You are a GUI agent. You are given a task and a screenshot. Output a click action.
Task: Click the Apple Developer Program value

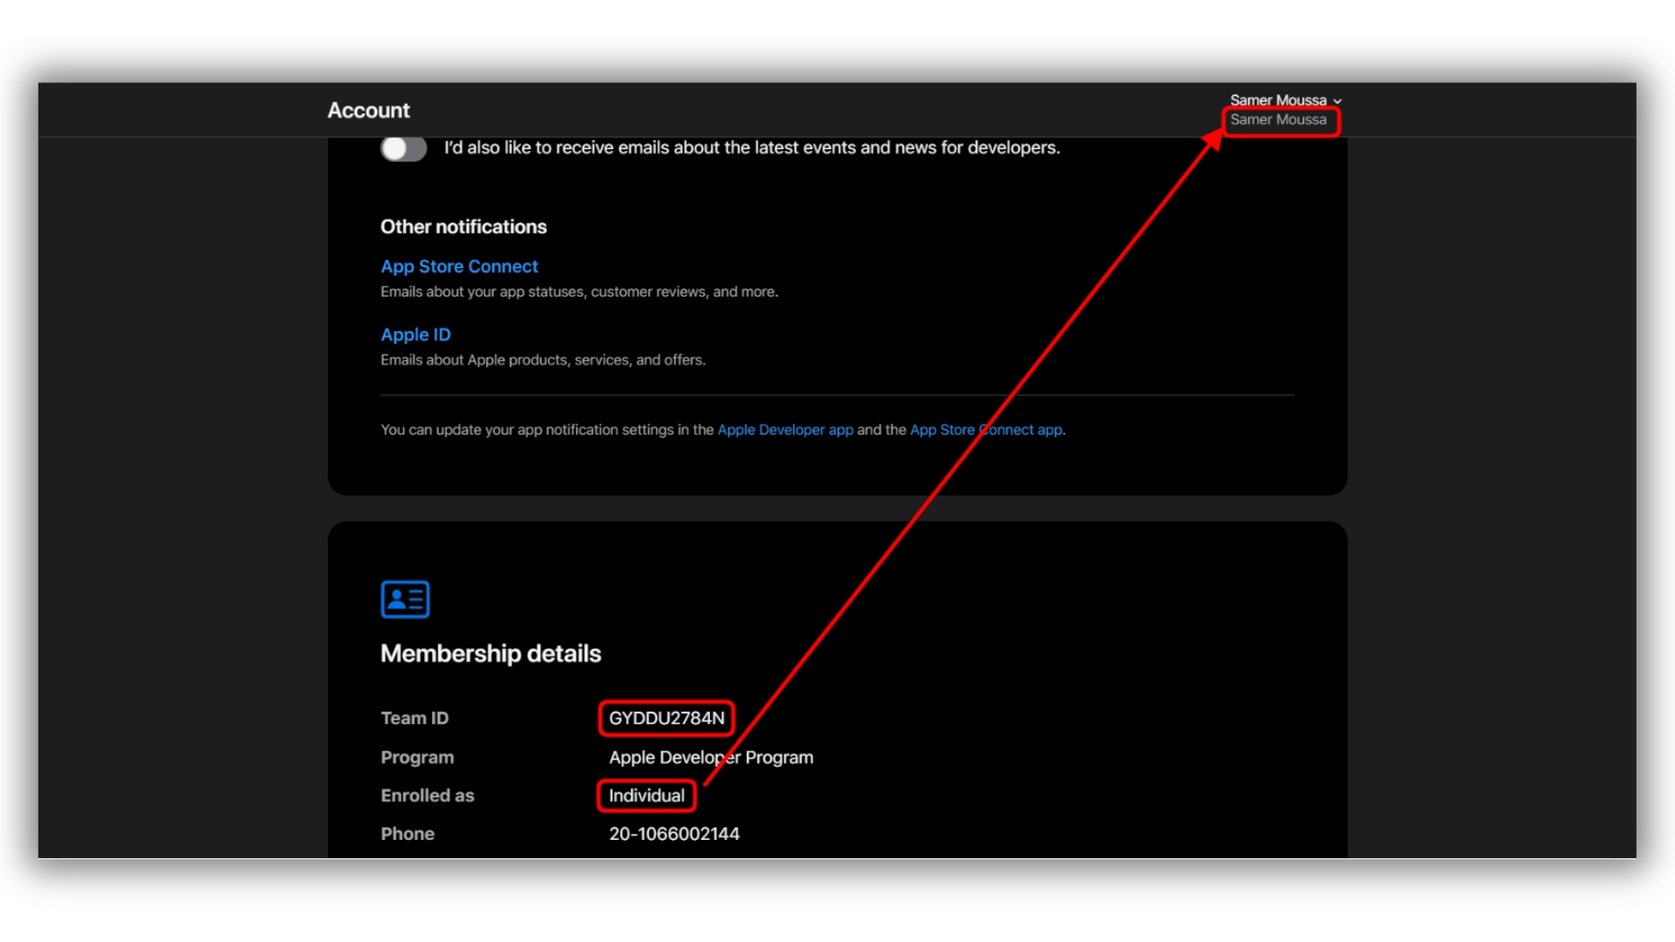(711, 758)
